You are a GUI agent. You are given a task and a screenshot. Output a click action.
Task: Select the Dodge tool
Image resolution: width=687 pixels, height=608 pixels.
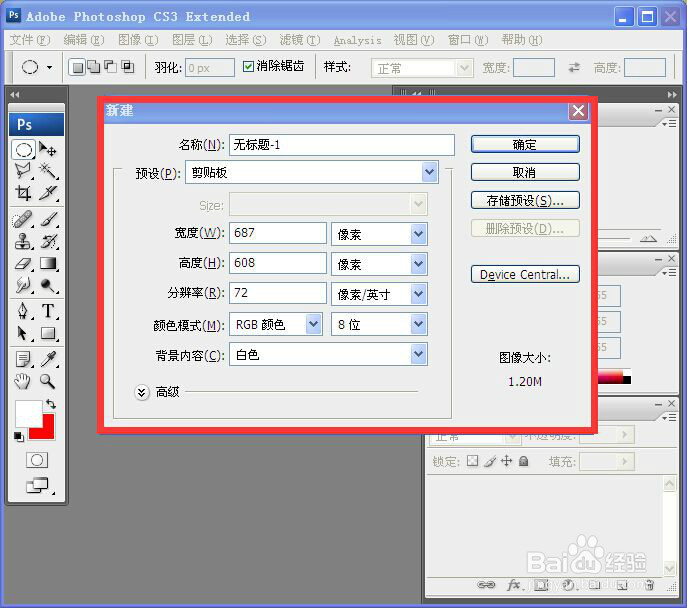click(x=48, y=285)
